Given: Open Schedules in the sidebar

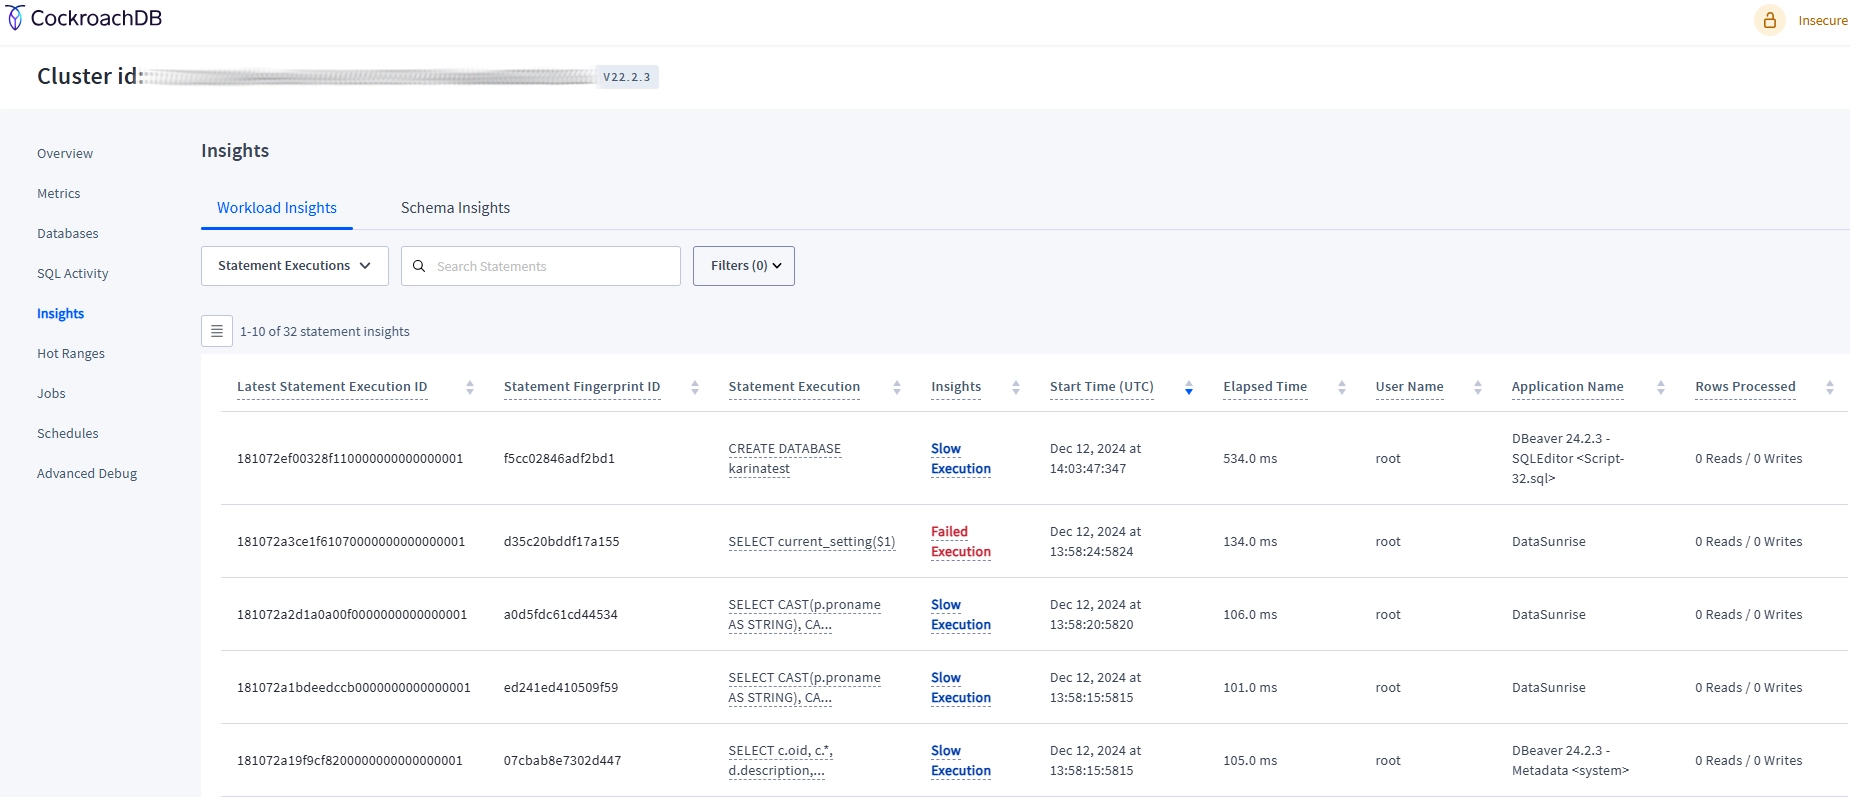Looking at the screenshot, I should pyautogui.click(x=68, y=433).
